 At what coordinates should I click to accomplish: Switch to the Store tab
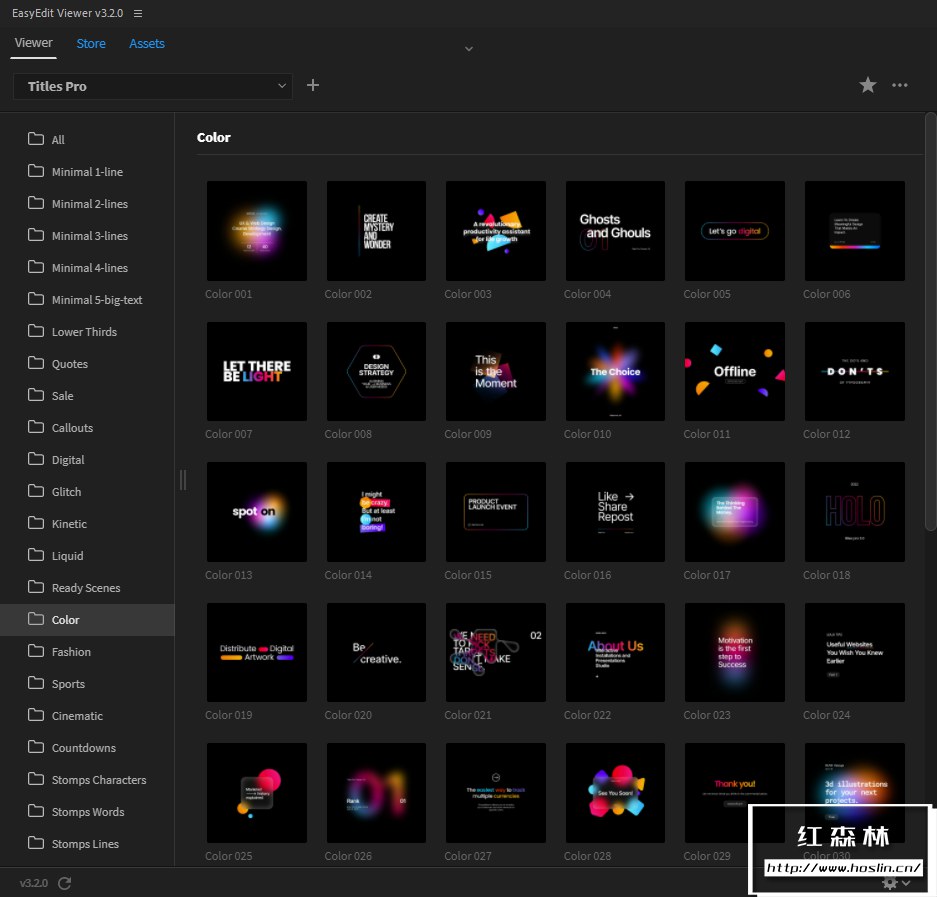click(91, 43)
